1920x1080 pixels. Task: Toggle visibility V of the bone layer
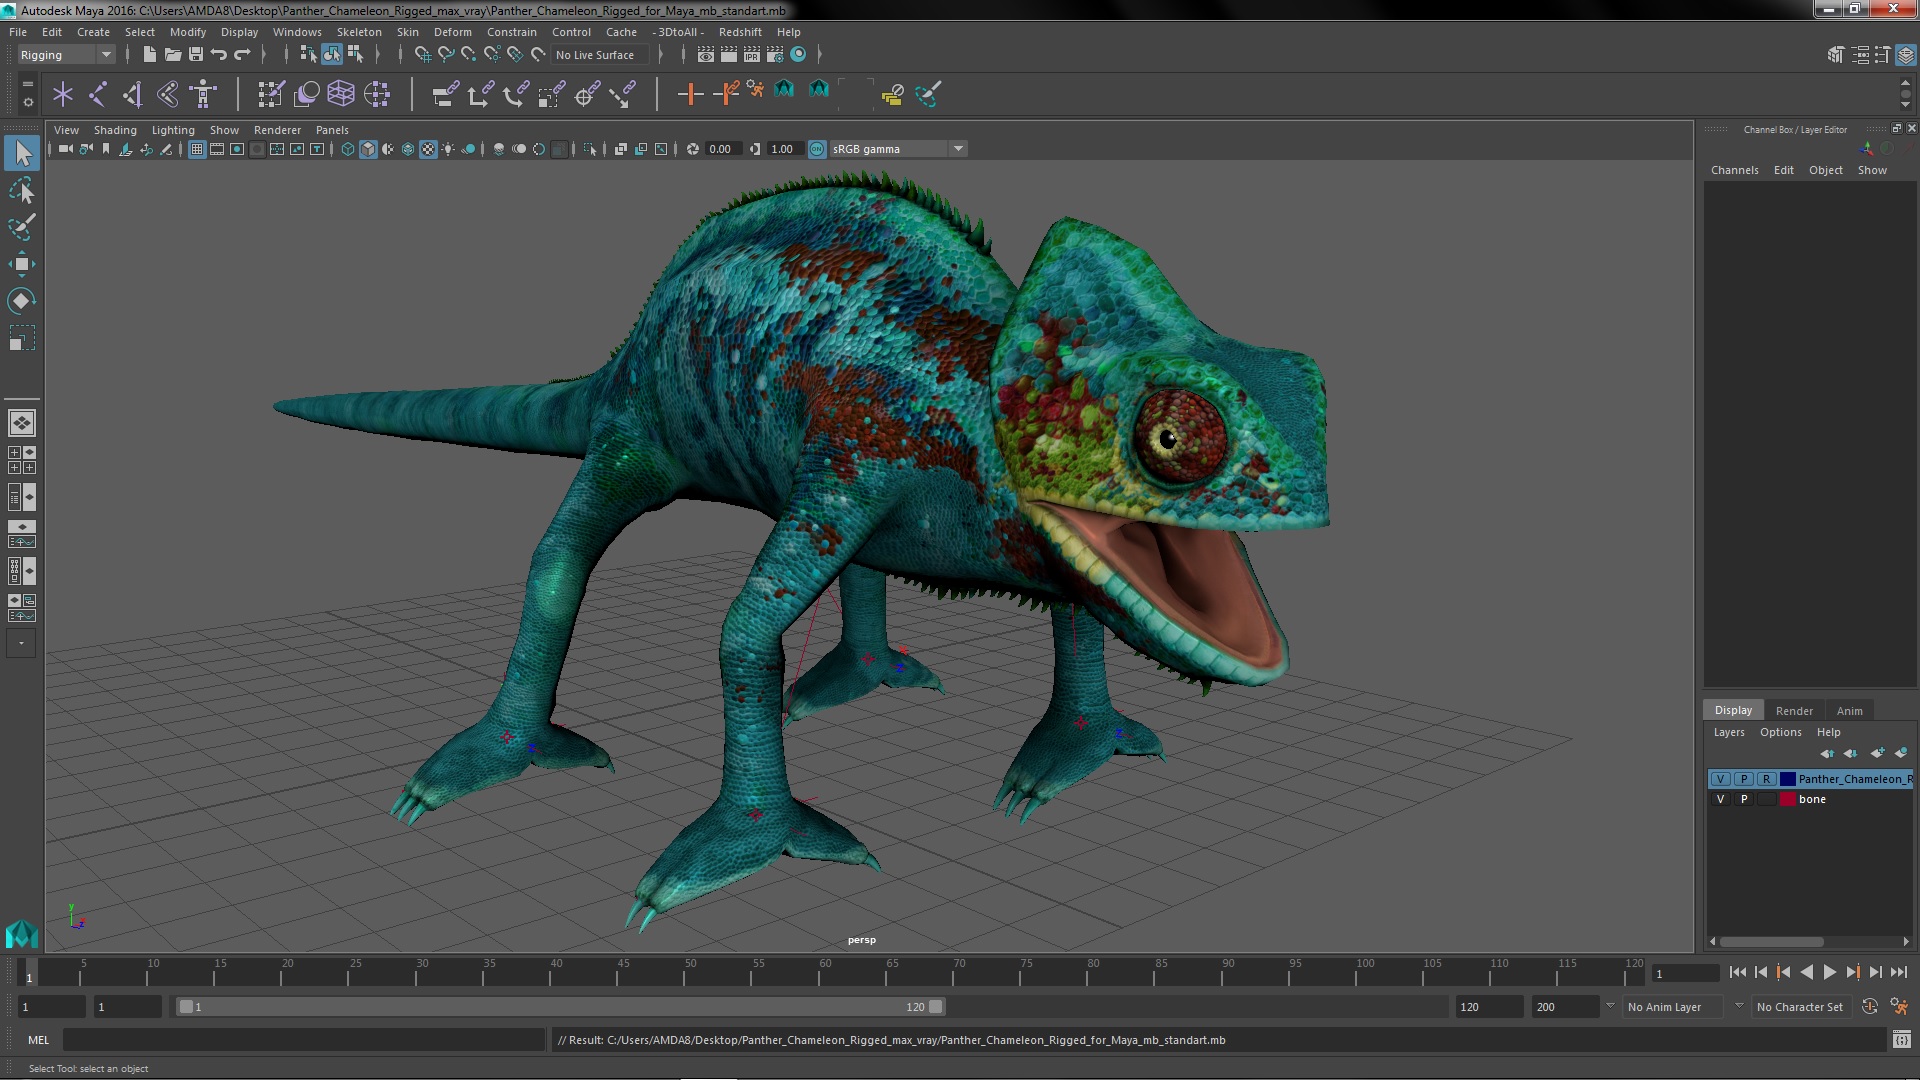click(x=1720, y=799)
